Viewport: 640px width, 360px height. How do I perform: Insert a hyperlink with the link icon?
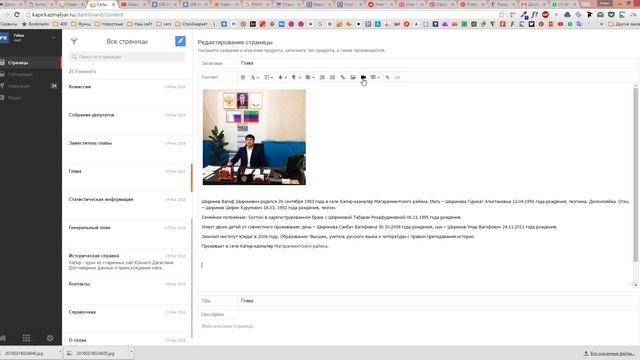pyautogui.click(x=343, y=77)
